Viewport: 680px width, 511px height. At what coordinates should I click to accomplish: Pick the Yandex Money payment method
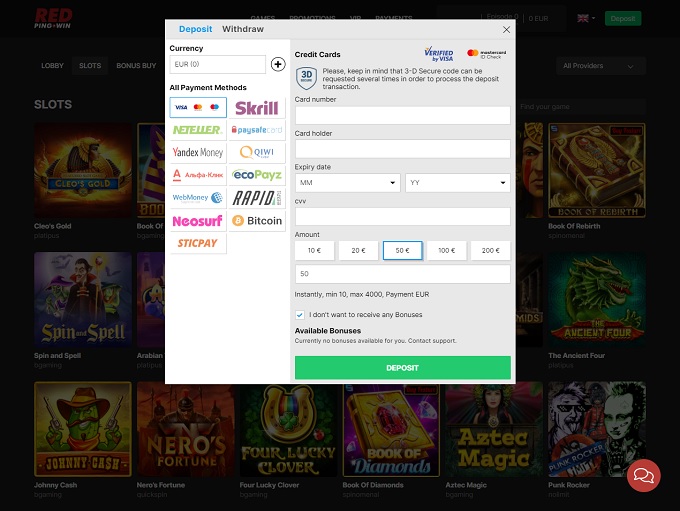197,152
